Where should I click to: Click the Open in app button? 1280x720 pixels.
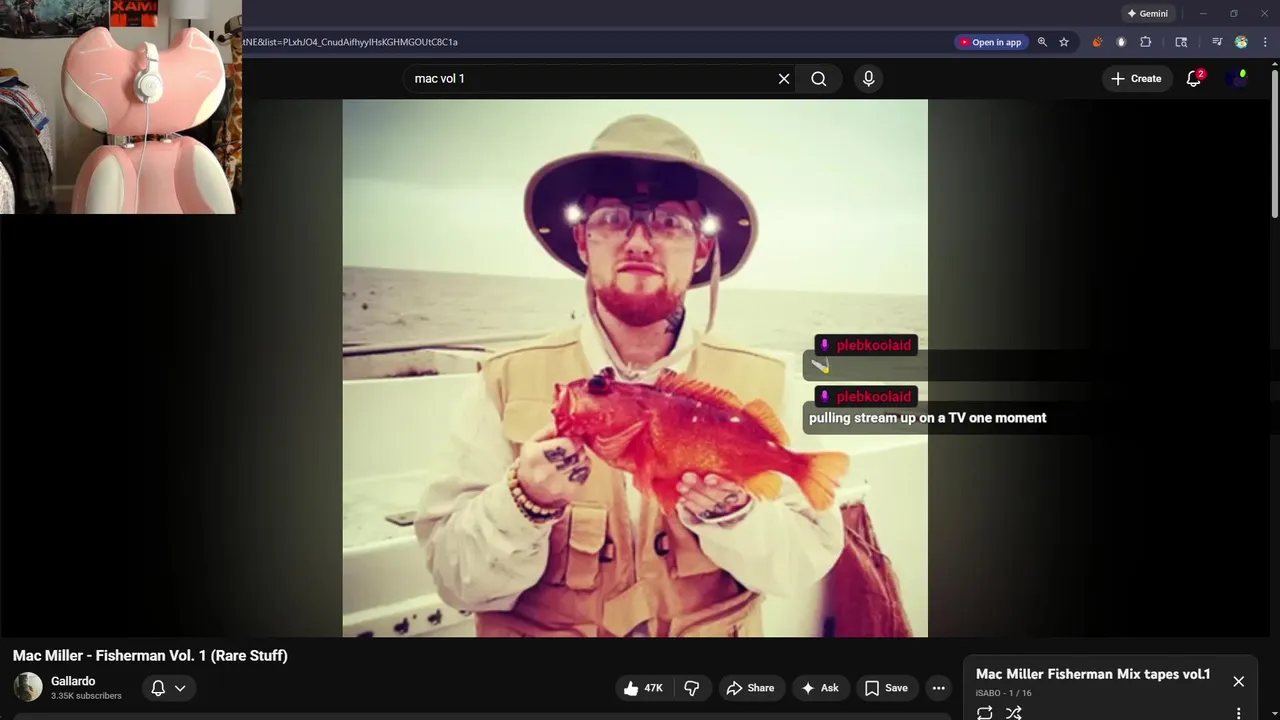990,42
